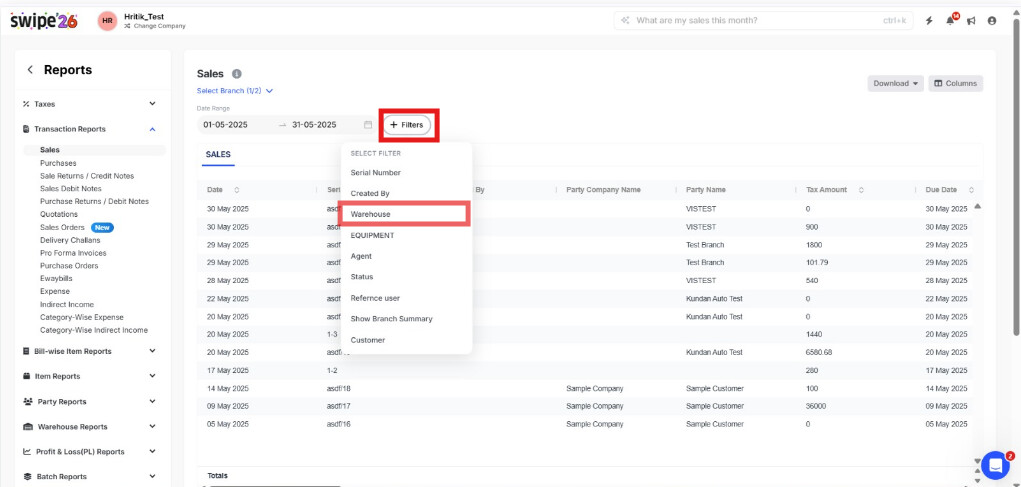Switch to the SALES tab
Screen dimensions: 1021x487
(x=218, y=155)
